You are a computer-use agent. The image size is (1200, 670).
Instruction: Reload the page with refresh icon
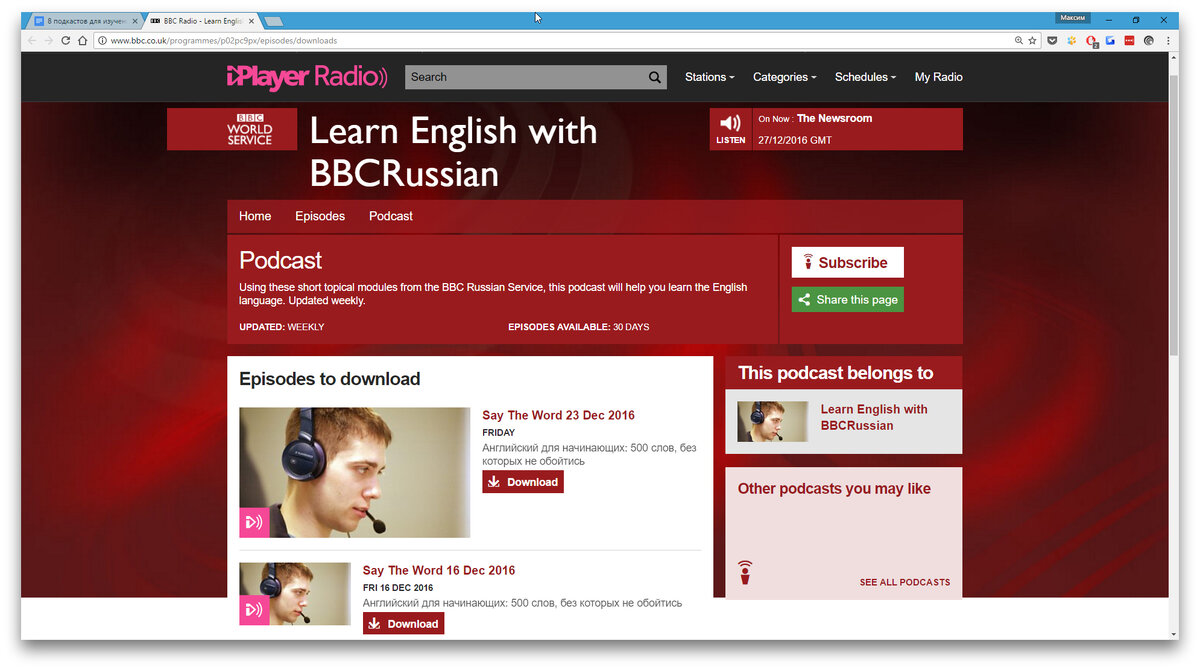pos(67,41)
